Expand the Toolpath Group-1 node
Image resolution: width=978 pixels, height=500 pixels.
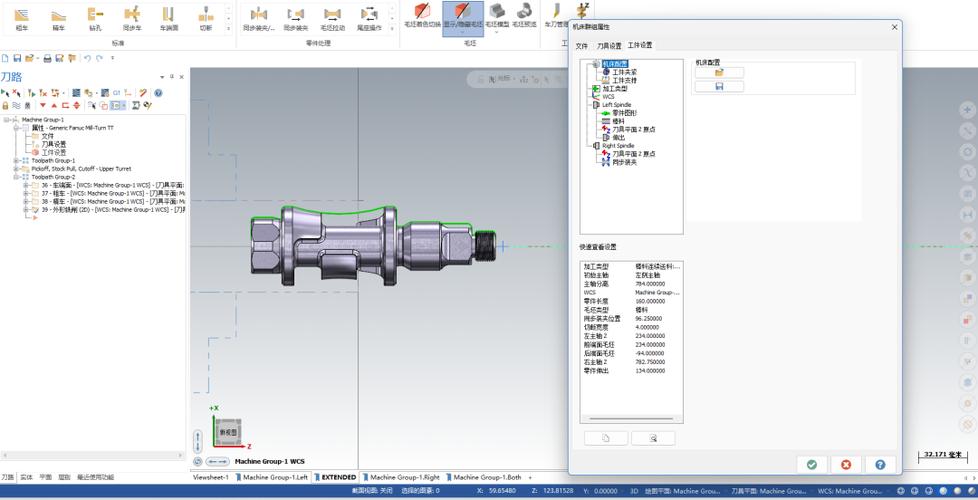pyautogui.click(x=16, y=160)
